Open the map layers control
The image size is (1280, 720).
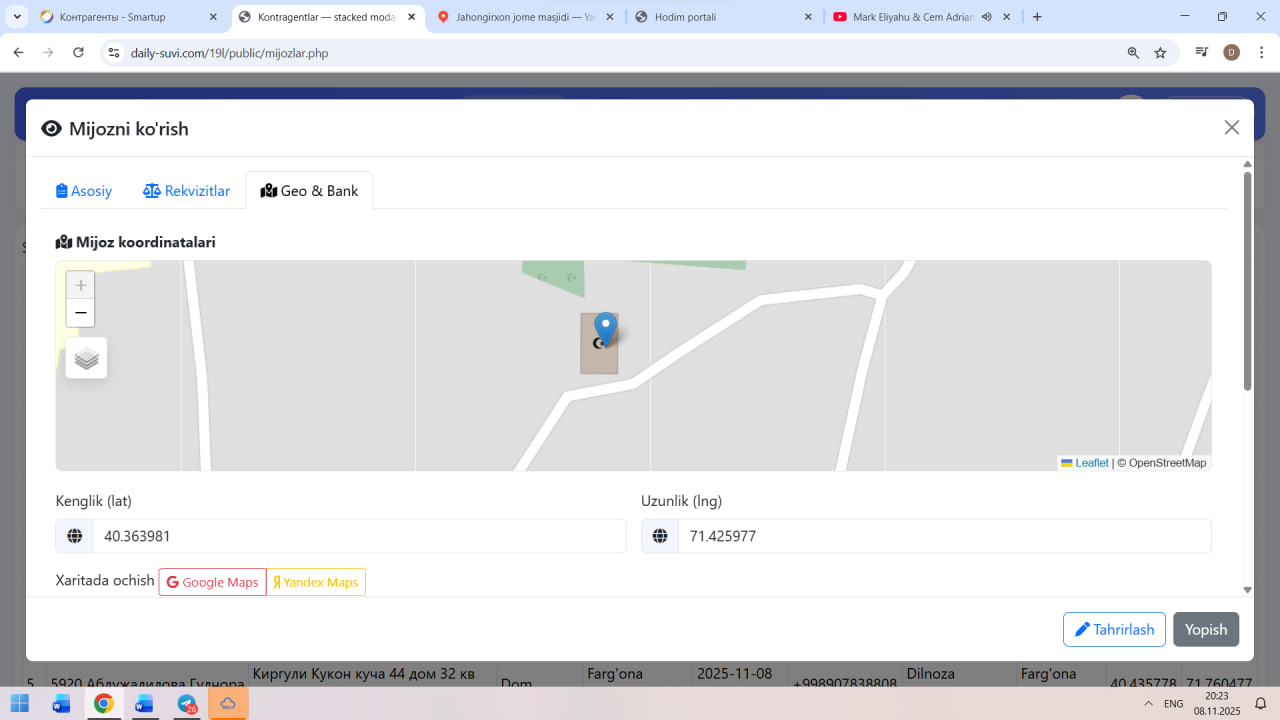click(86, 358)
